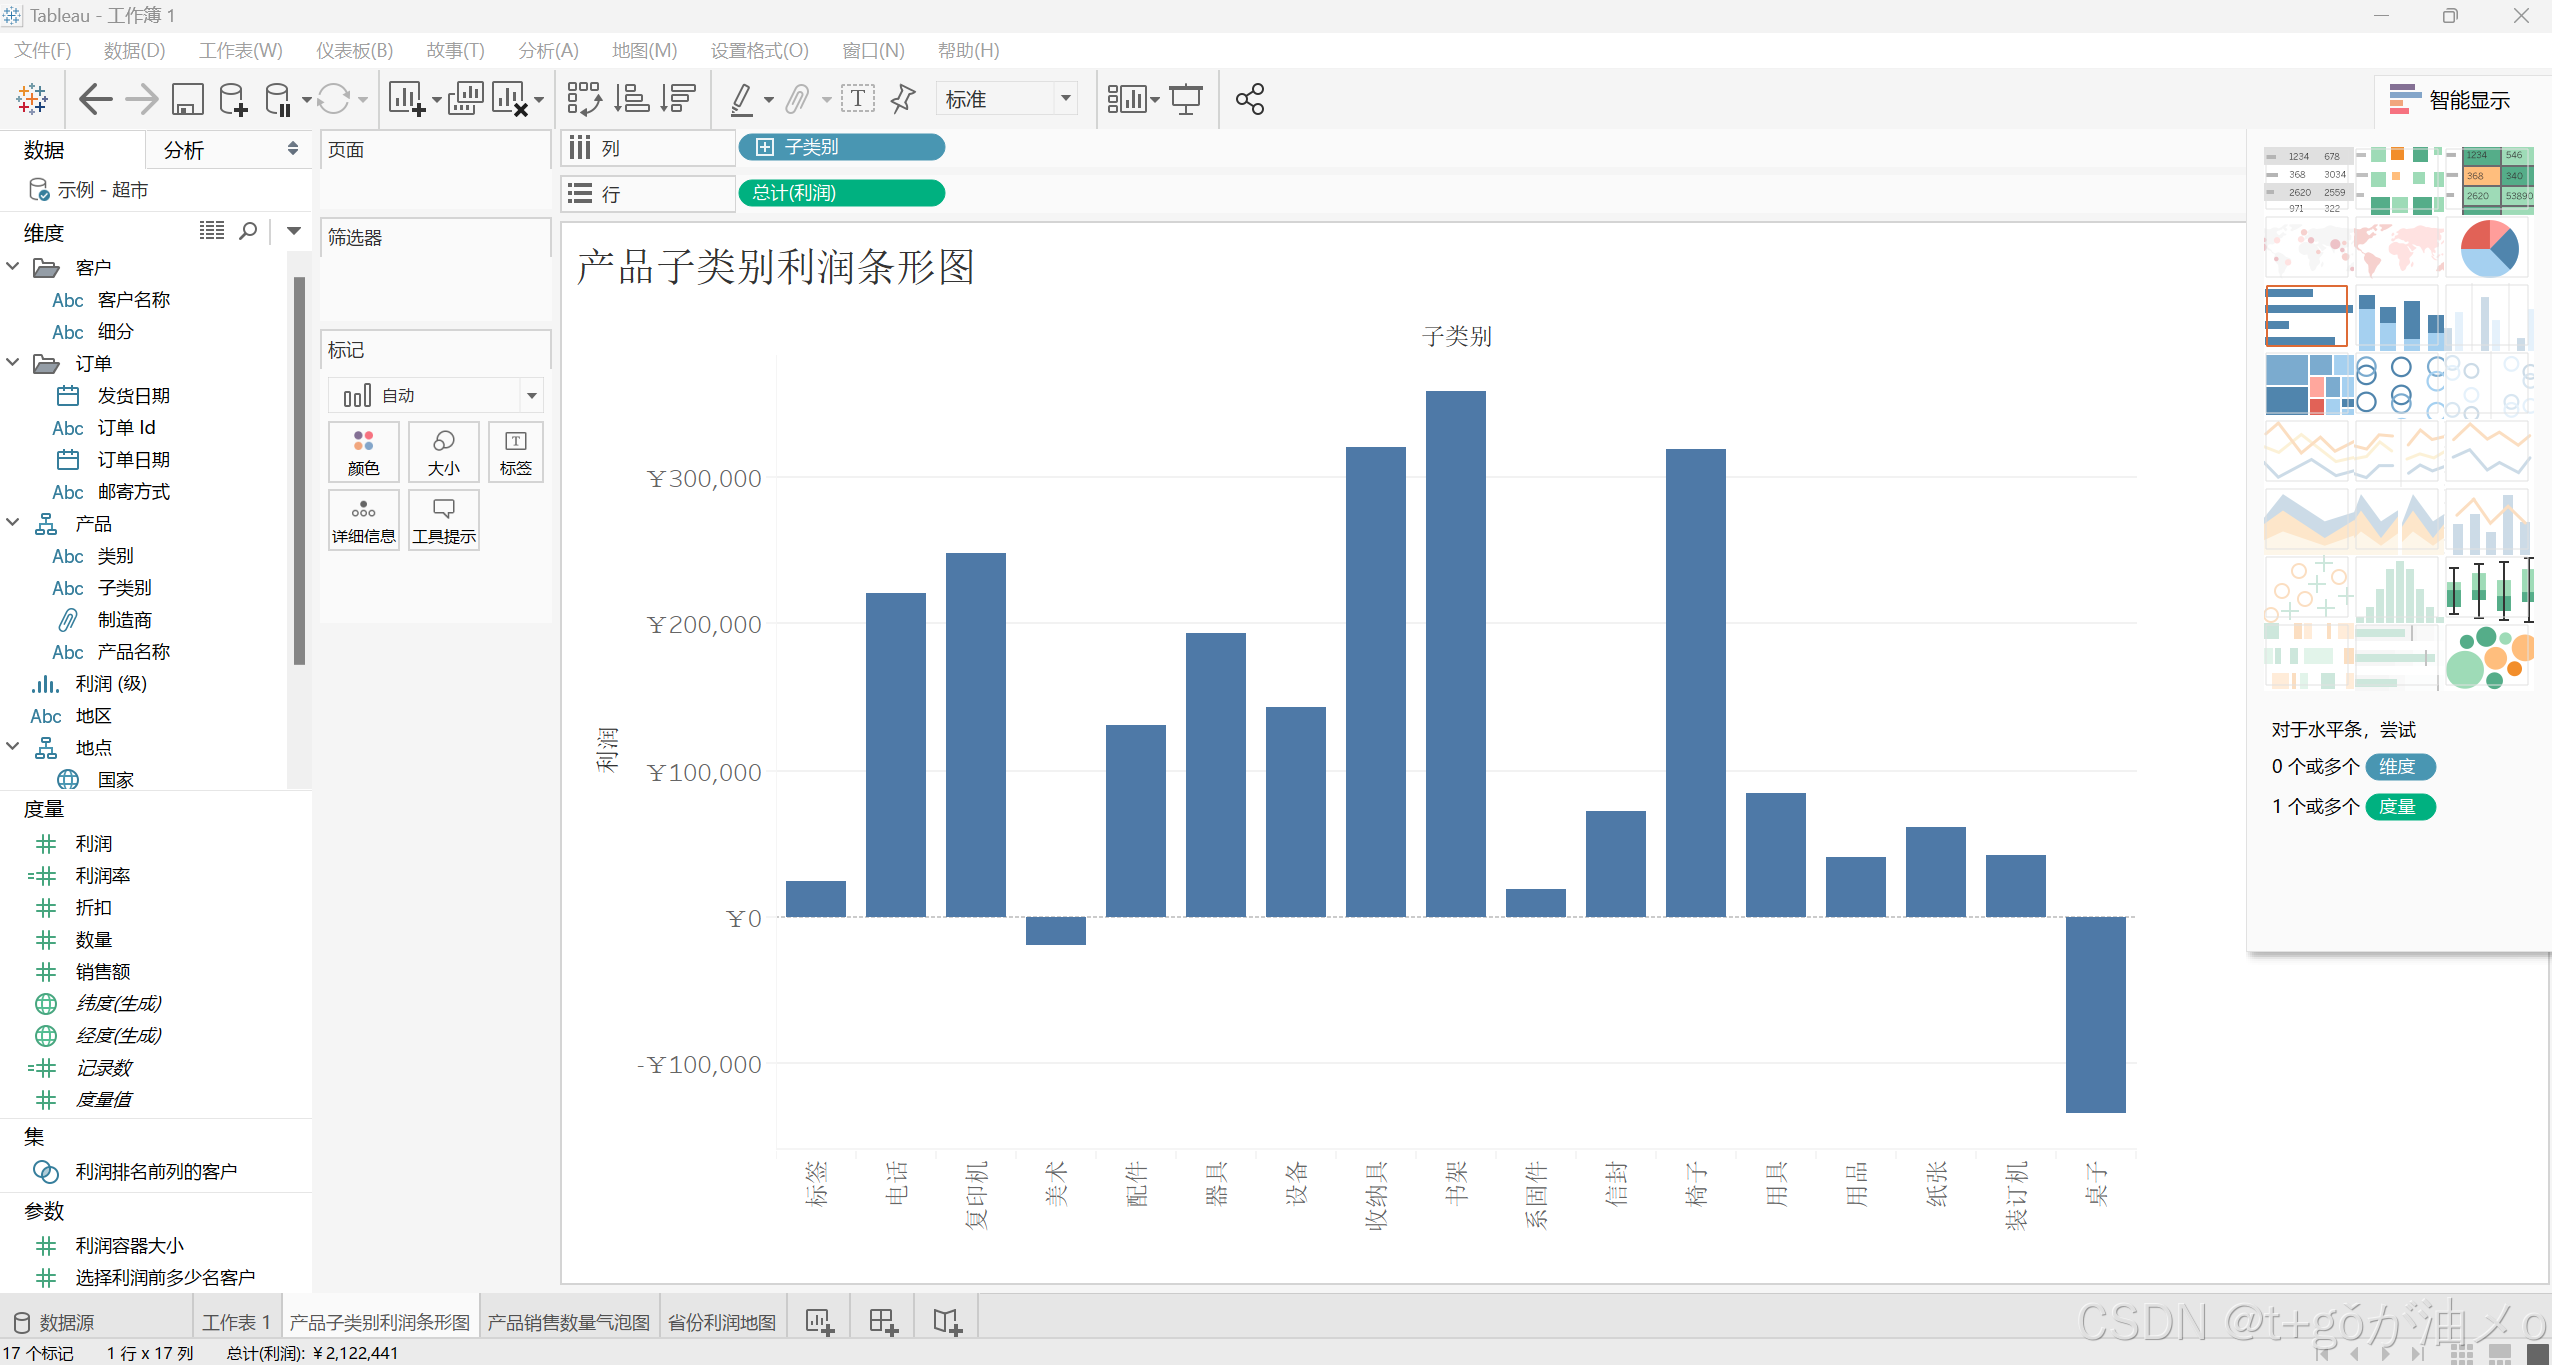Toggle the fix axes pin icon
The width and height of the screenshot is (2552, 1365).
coord(903,99)
